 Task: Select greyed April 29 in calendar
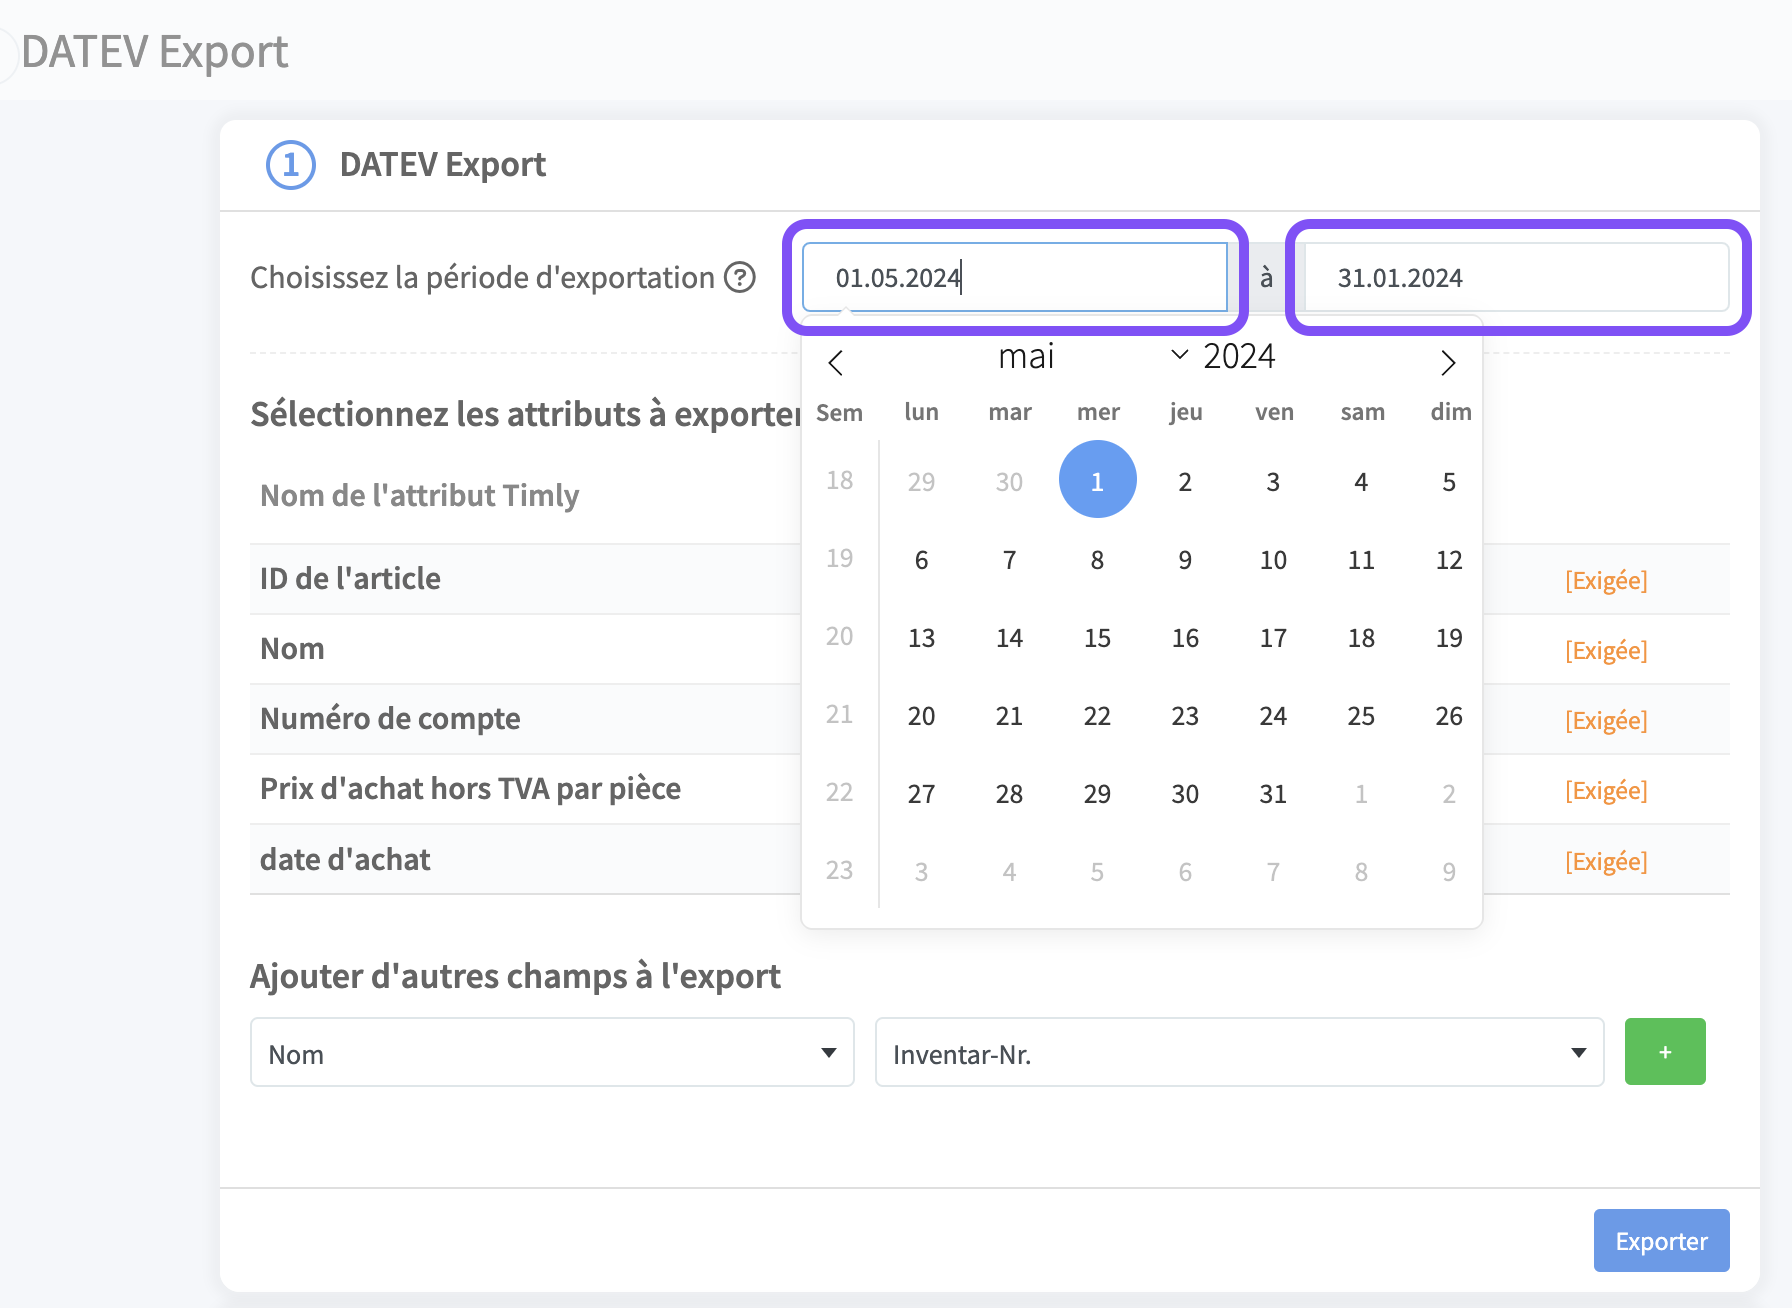tap(921, 482)
